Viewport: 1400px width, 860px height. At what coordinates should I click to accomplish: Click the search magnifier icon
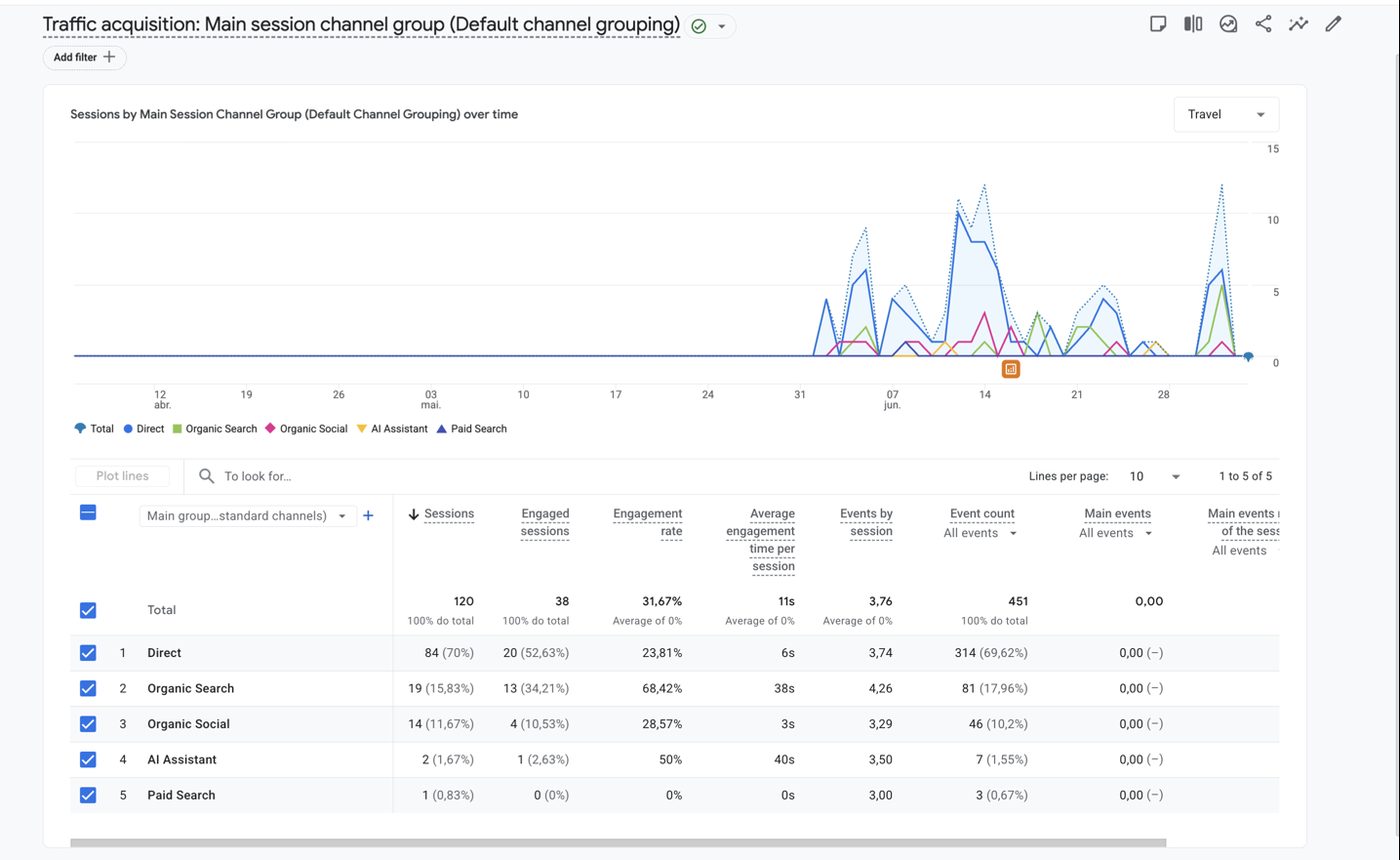(x=207, y=476)
